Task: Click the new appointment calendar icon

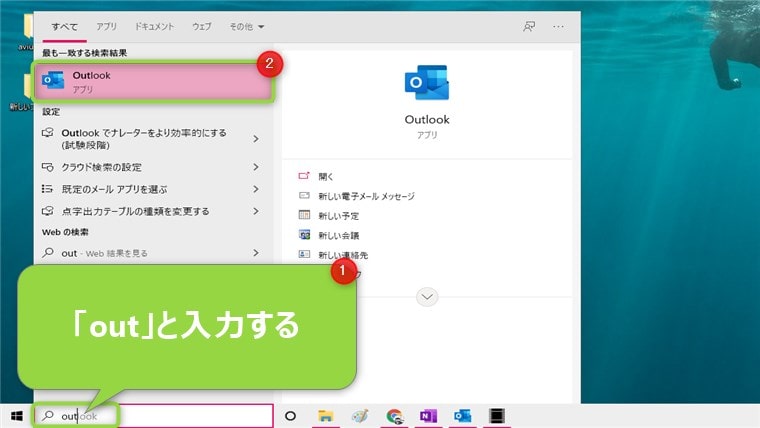Action: click(x=304, y=215)
